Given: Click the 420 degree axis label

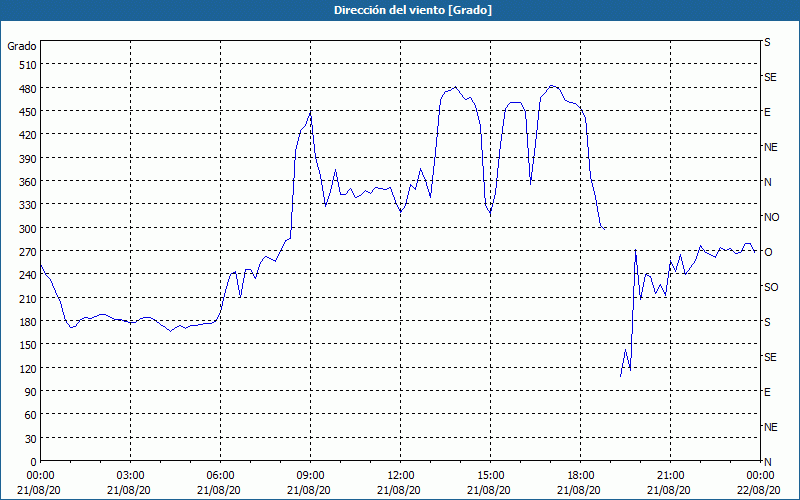Looking at the screenshot, I should pyautogui.click(x=28, y=135).
